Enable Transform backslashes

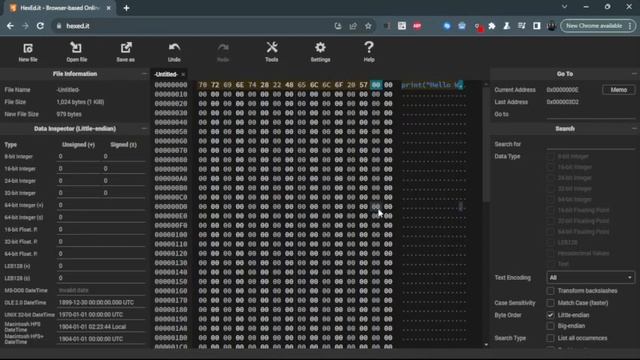551,291
